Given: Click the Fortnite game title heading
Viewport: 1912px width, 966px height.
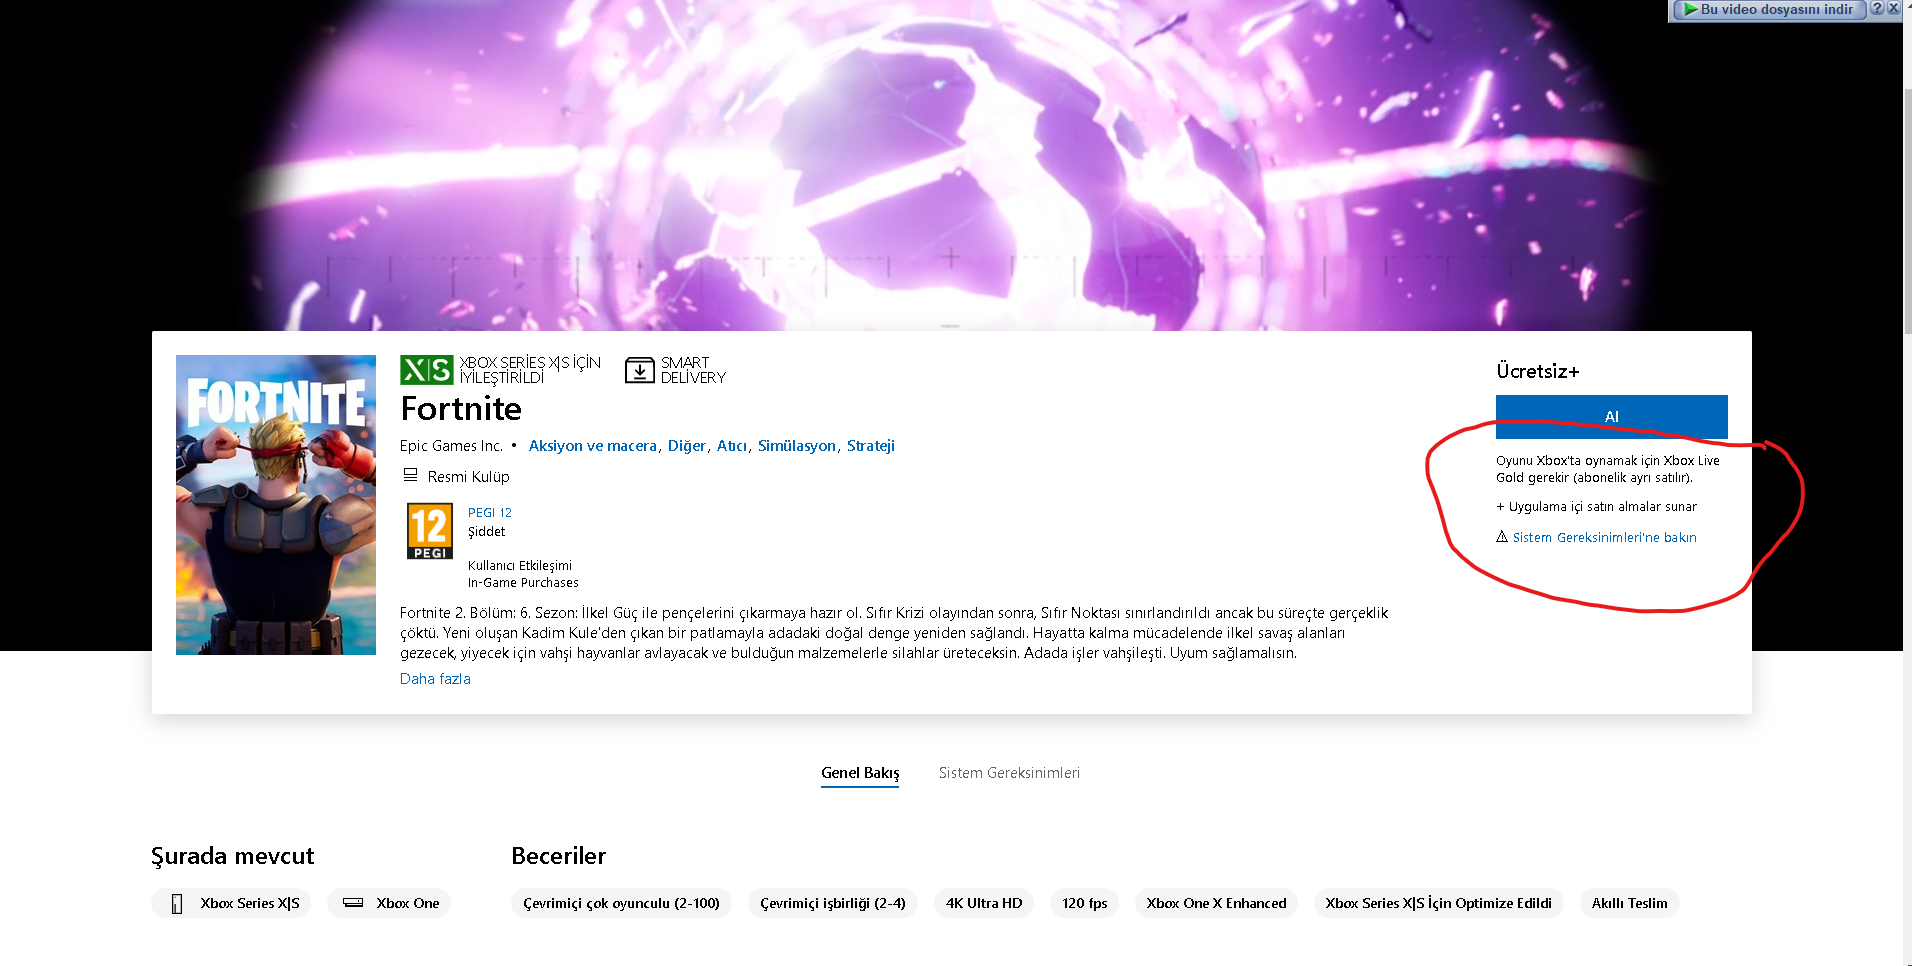Looking at the screenshot, I should point(461,409).
